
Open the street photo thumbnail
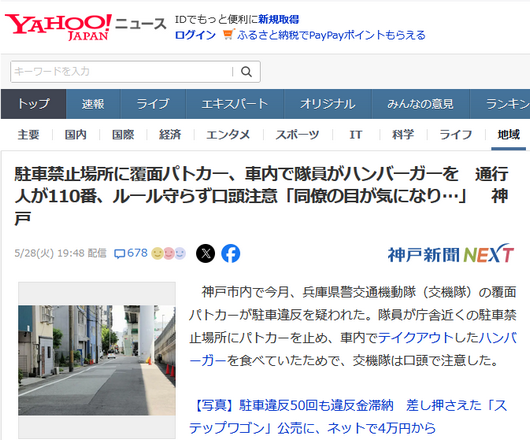pyautogui.click(x=97, y=360)
